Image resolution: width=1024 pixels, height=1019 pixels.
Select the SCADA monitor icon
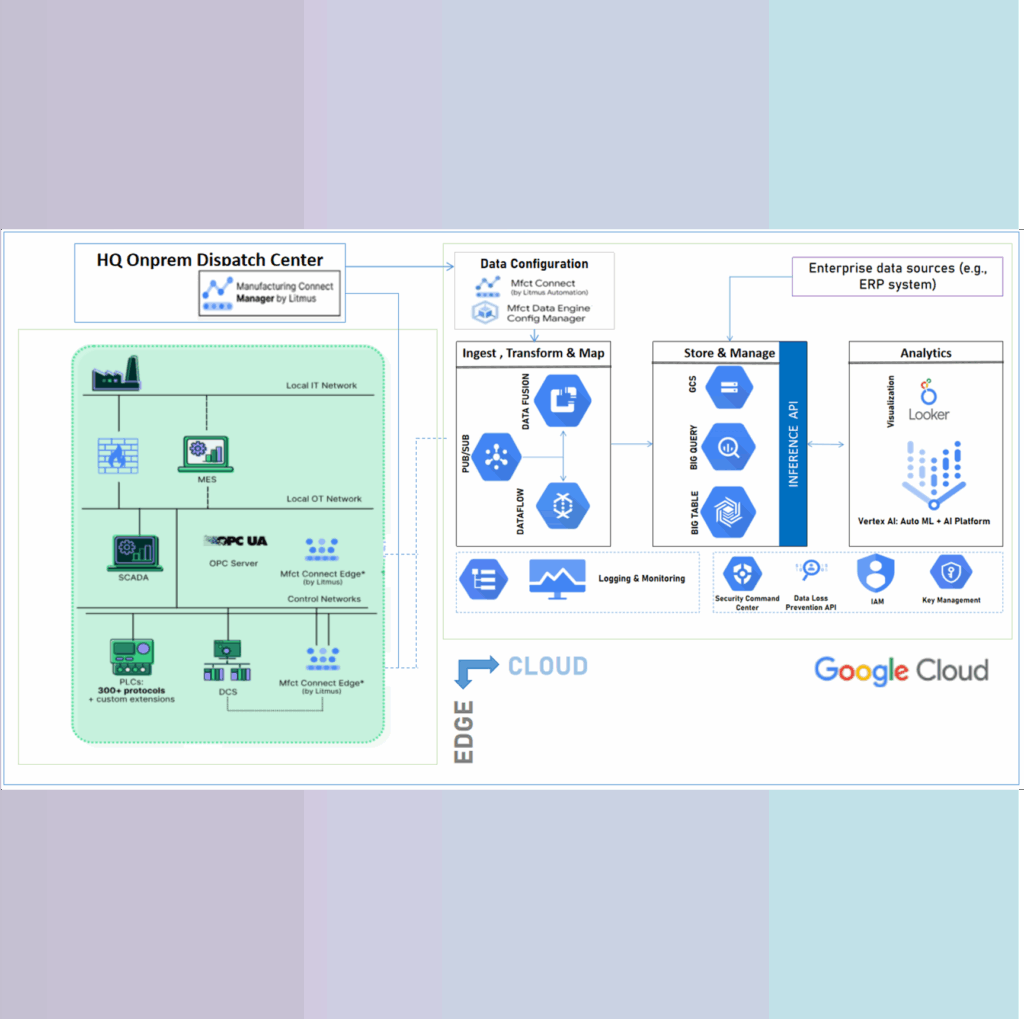point(132,550)
